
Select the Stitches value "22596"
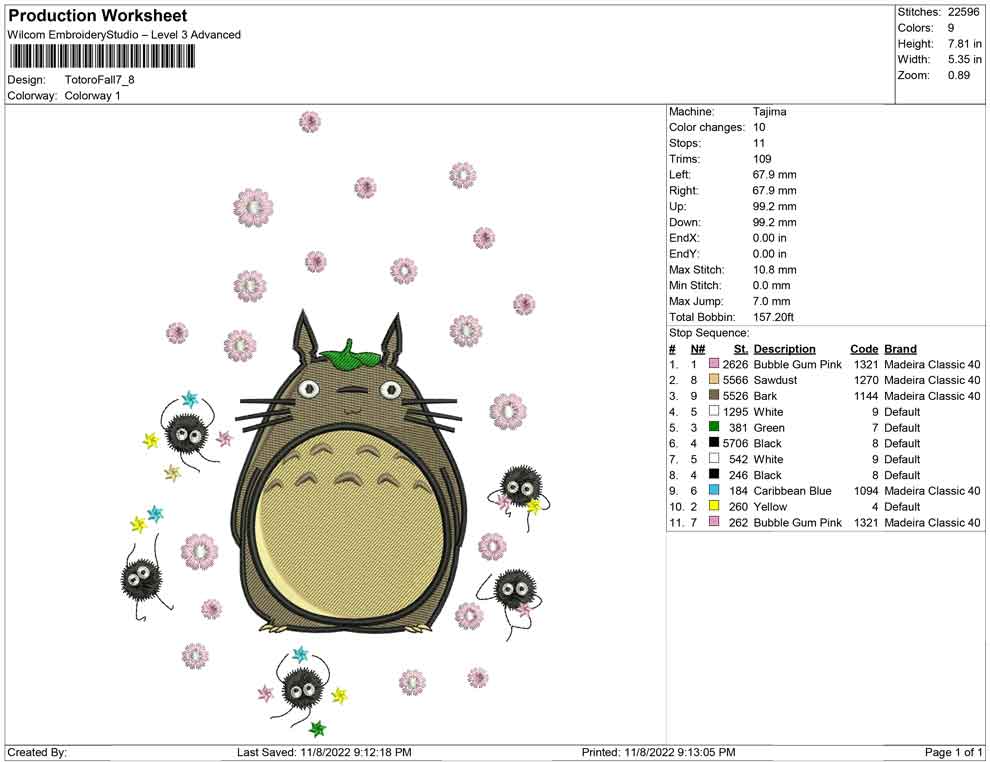[x=964, y=12]
